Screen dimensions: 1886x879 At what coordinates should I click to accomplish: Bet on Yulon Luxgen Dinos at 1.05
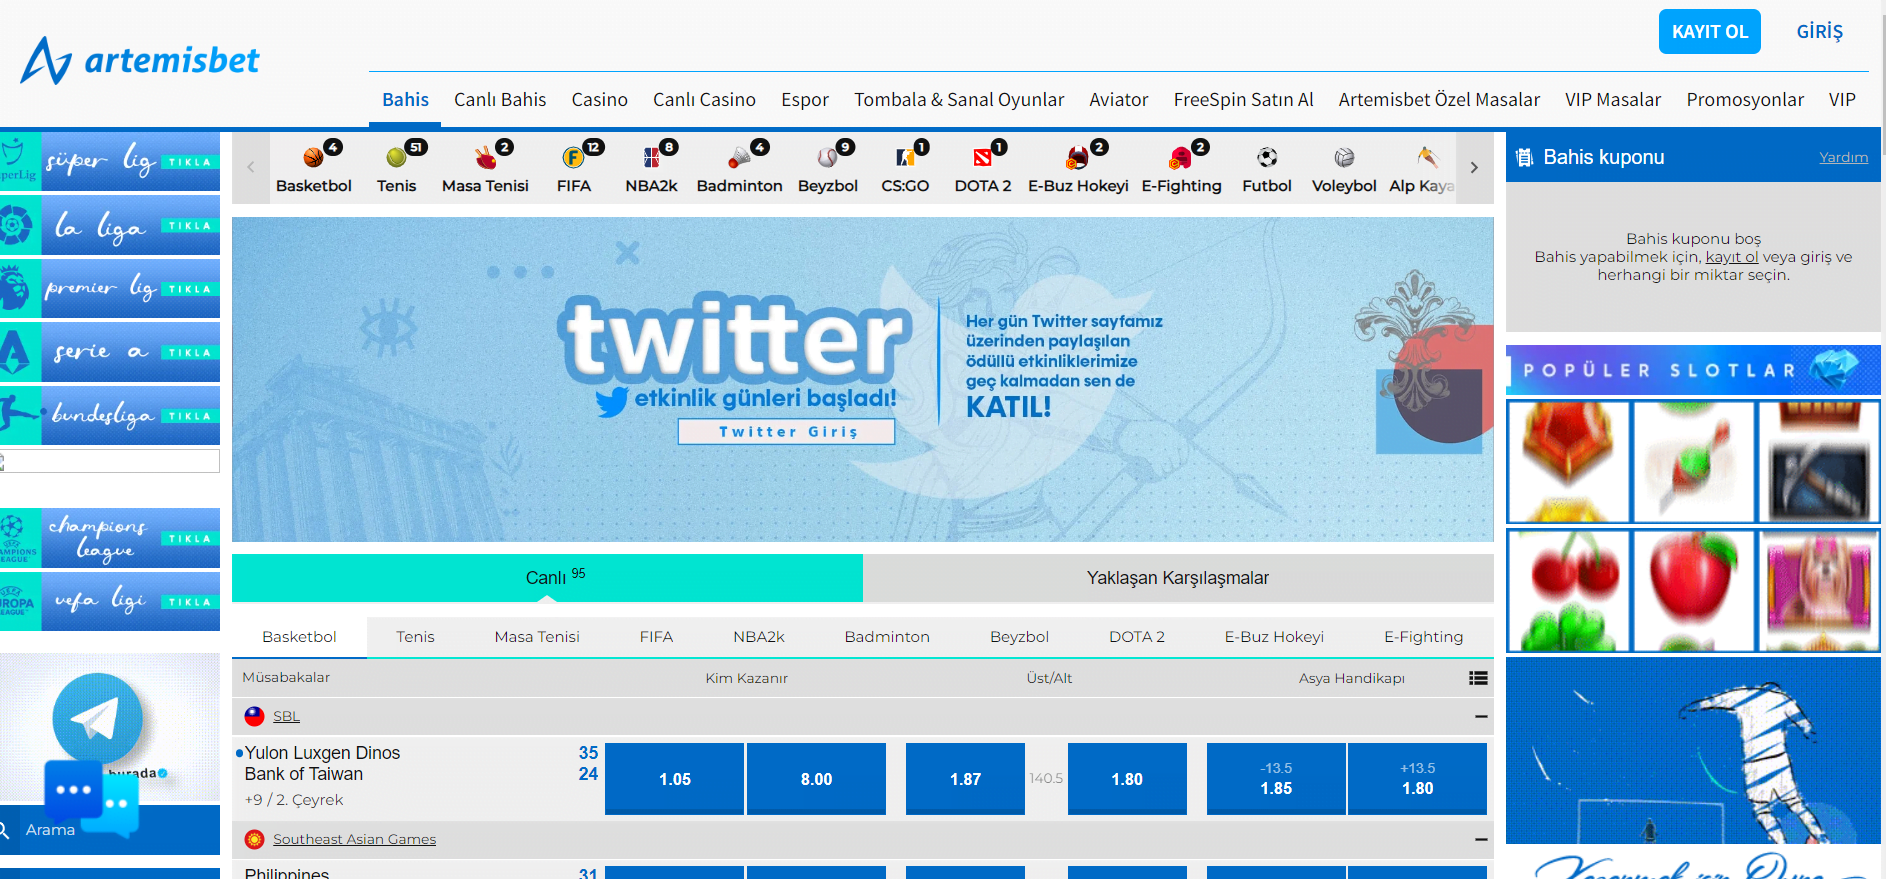[675, 779]
